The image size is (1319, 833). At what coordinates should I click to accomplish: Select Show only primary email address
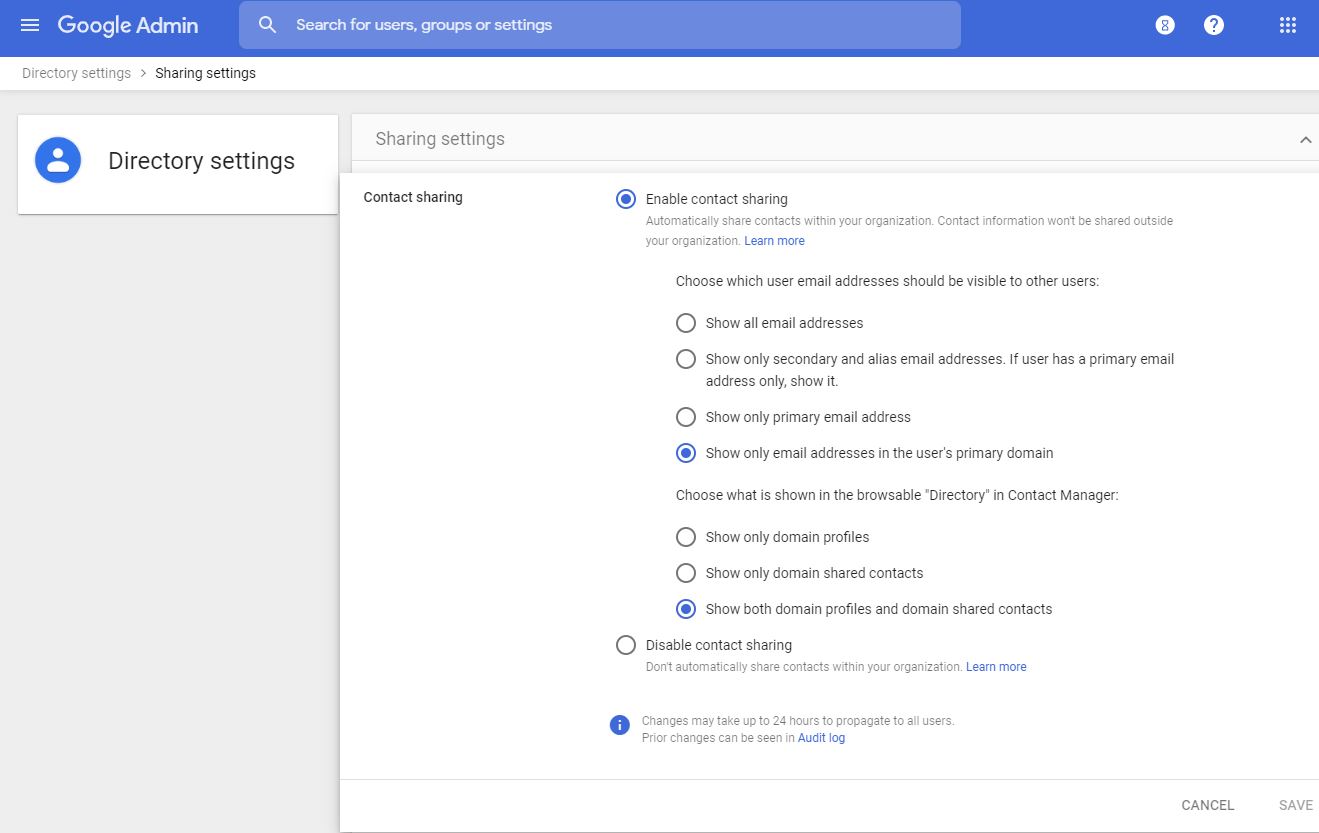(686, 417)
